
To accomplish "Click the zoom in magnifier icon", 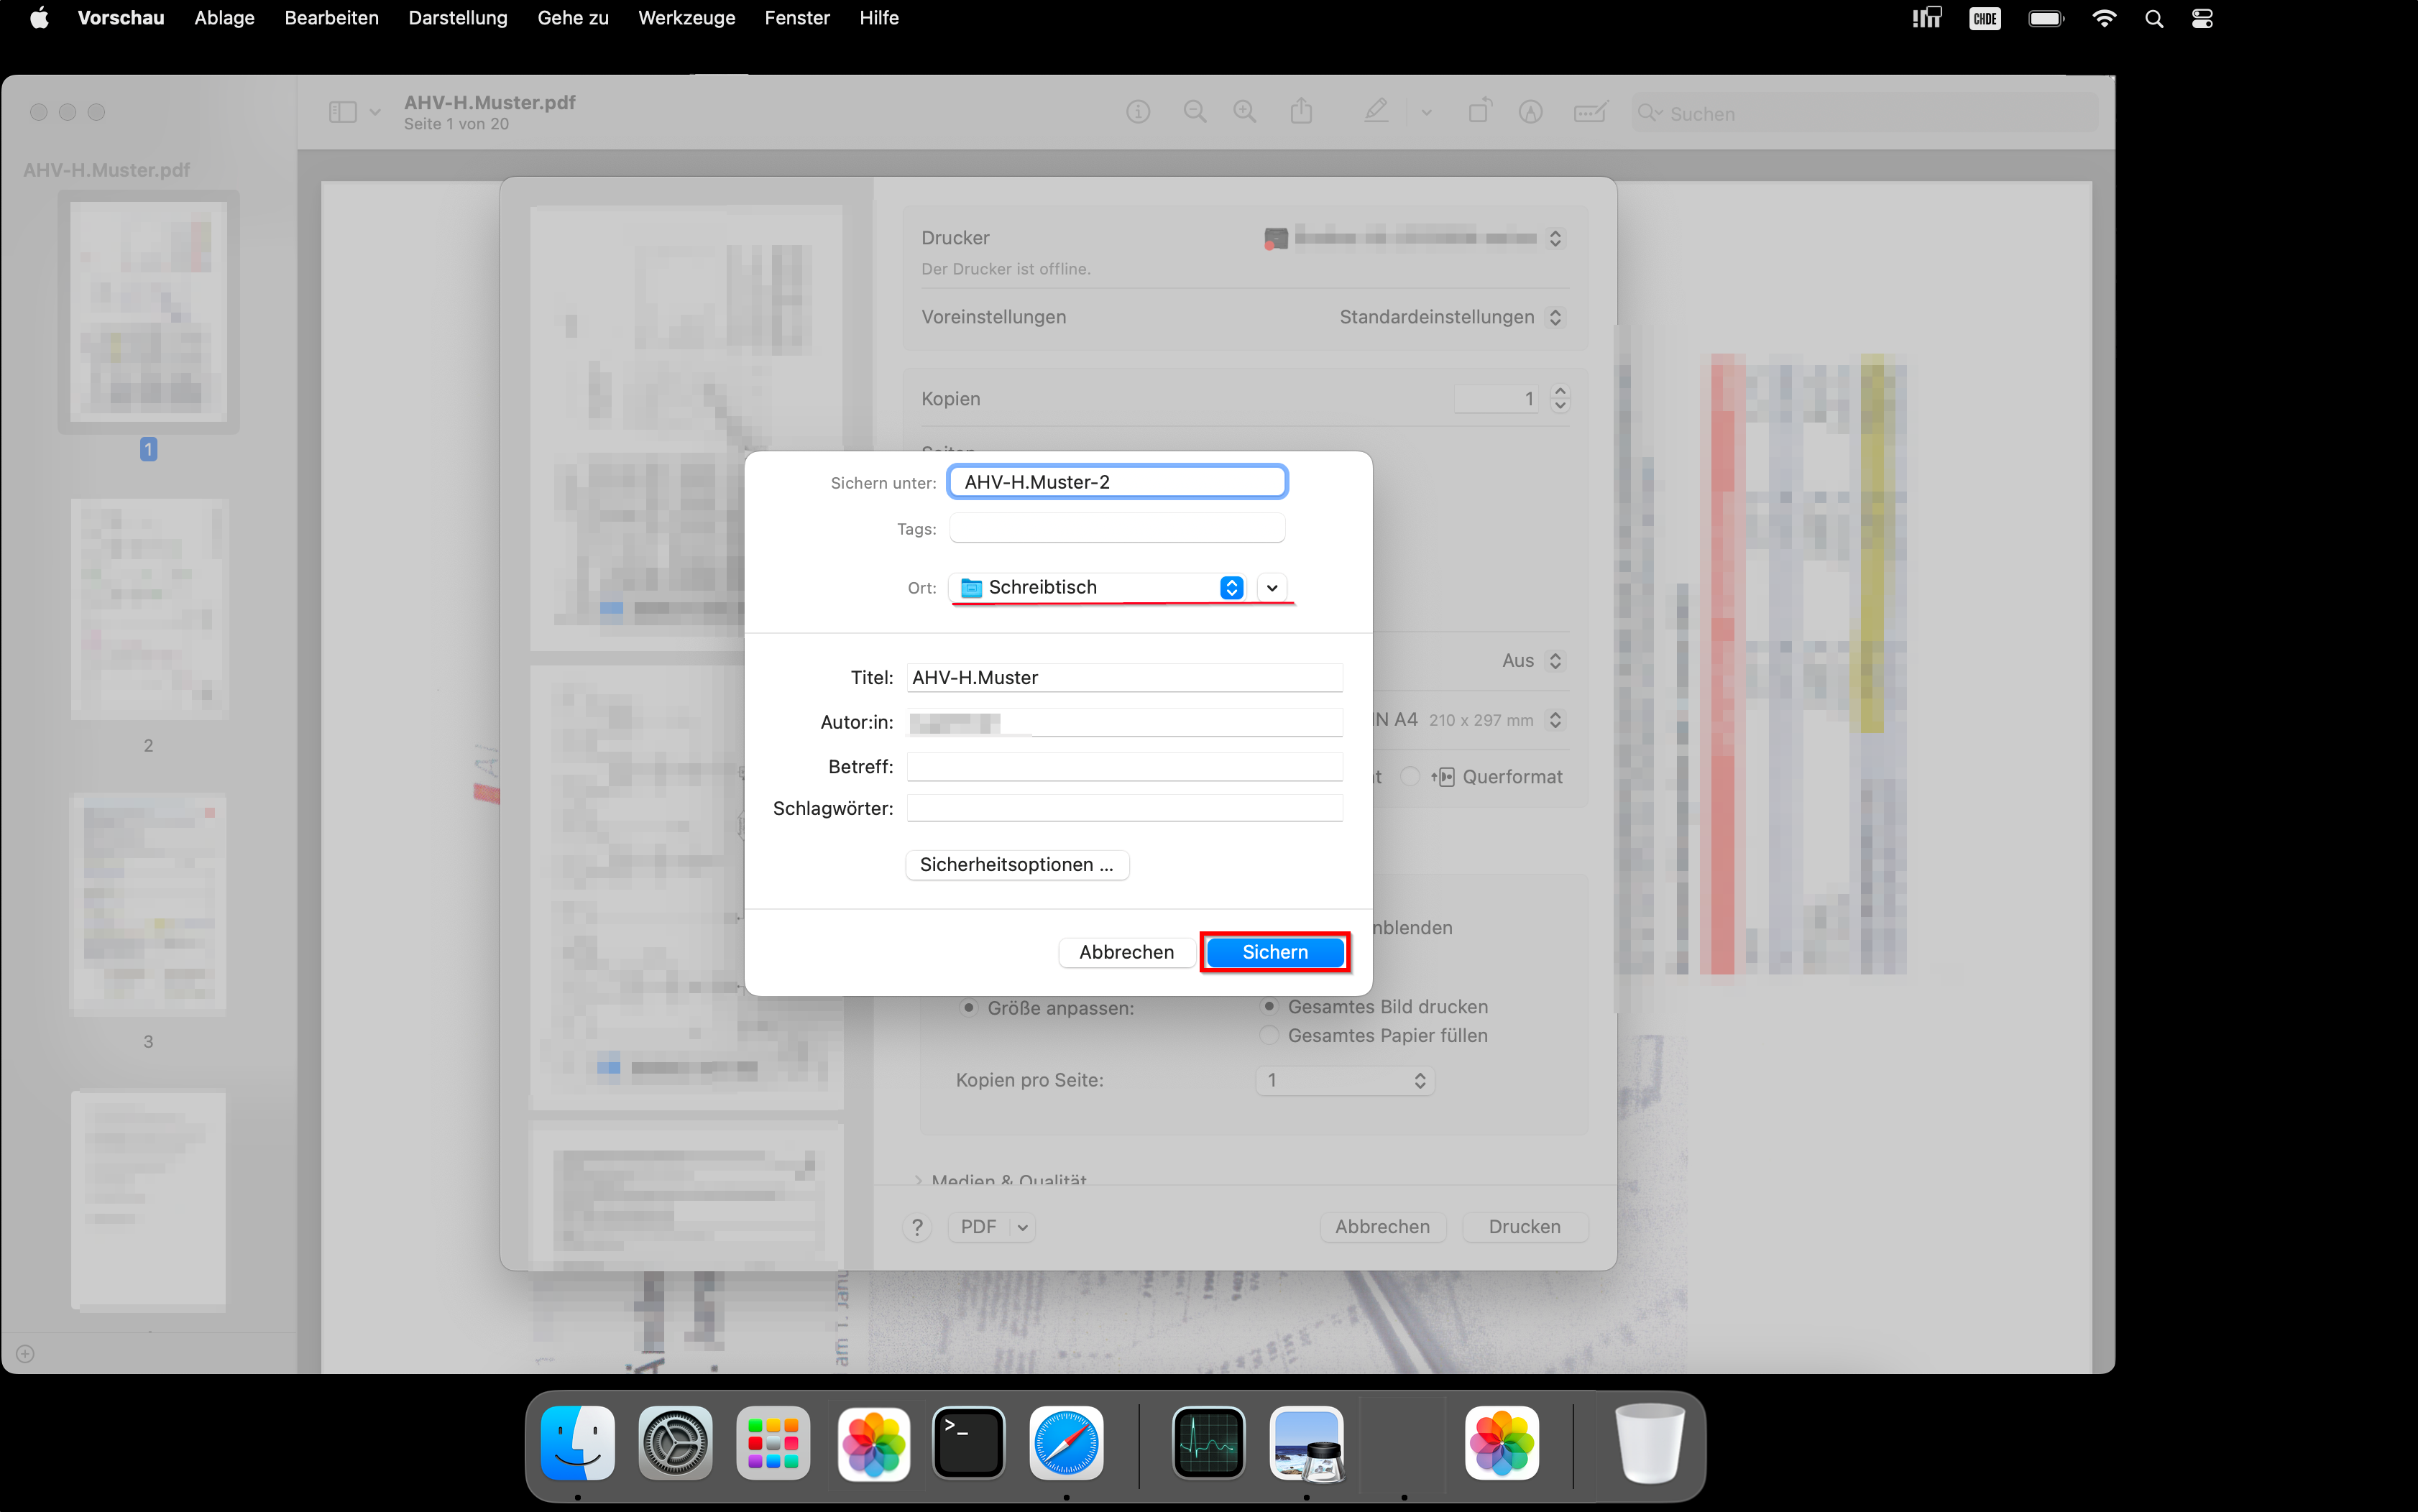I will 1245,112.
